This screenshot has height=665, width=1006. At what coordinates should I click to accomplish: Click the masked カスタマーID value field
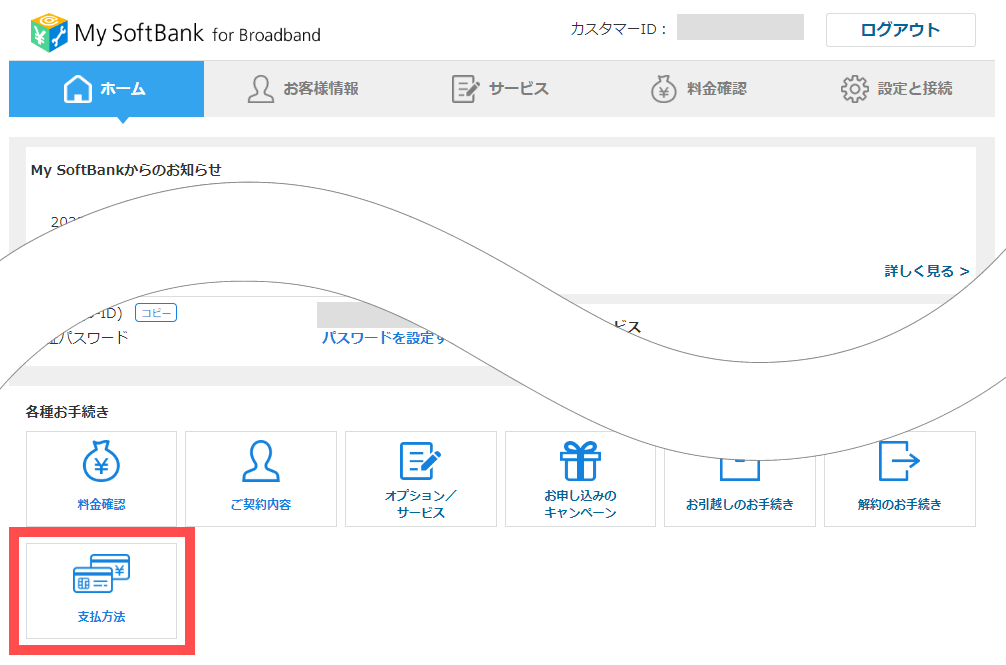(x=740, y=28)
